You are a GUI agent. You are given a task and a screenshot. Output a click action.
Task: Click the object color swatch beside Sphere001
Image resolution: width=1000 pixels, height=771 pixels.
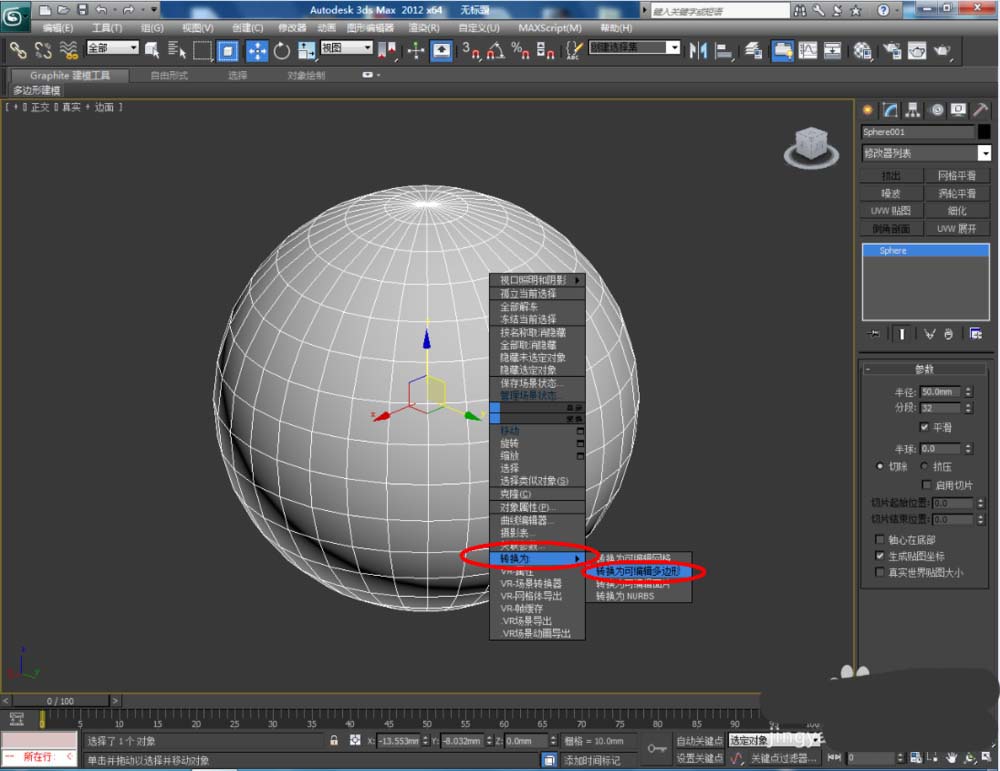(985, 132)
